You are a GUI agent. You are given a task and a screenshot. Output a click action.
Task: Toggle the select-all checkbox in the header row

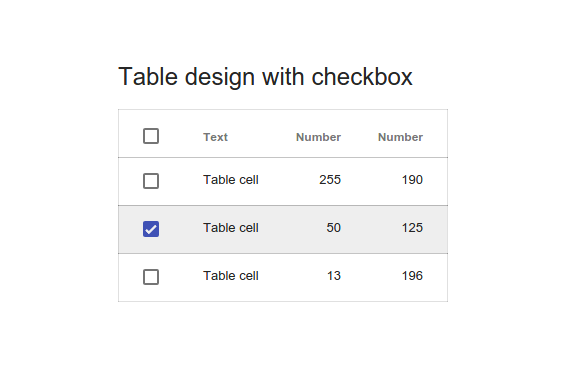click(x=151, y=136)
